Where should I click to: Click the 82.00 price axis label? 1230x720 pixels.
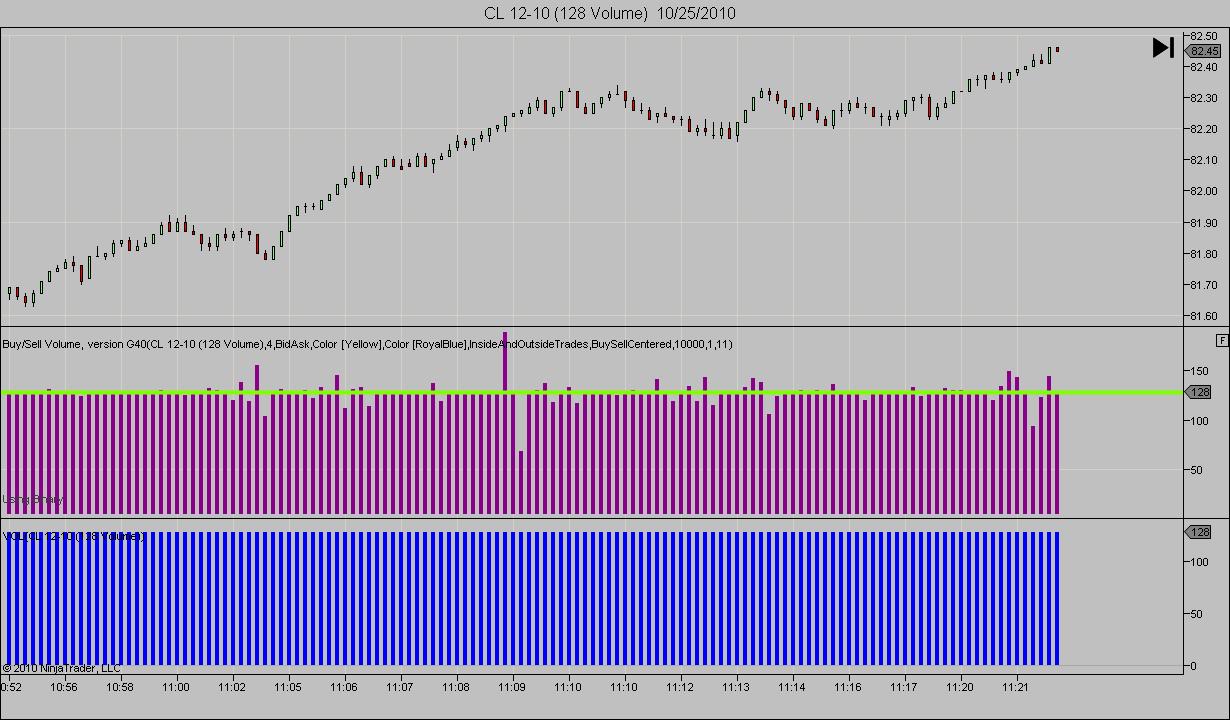point(1204,191)
